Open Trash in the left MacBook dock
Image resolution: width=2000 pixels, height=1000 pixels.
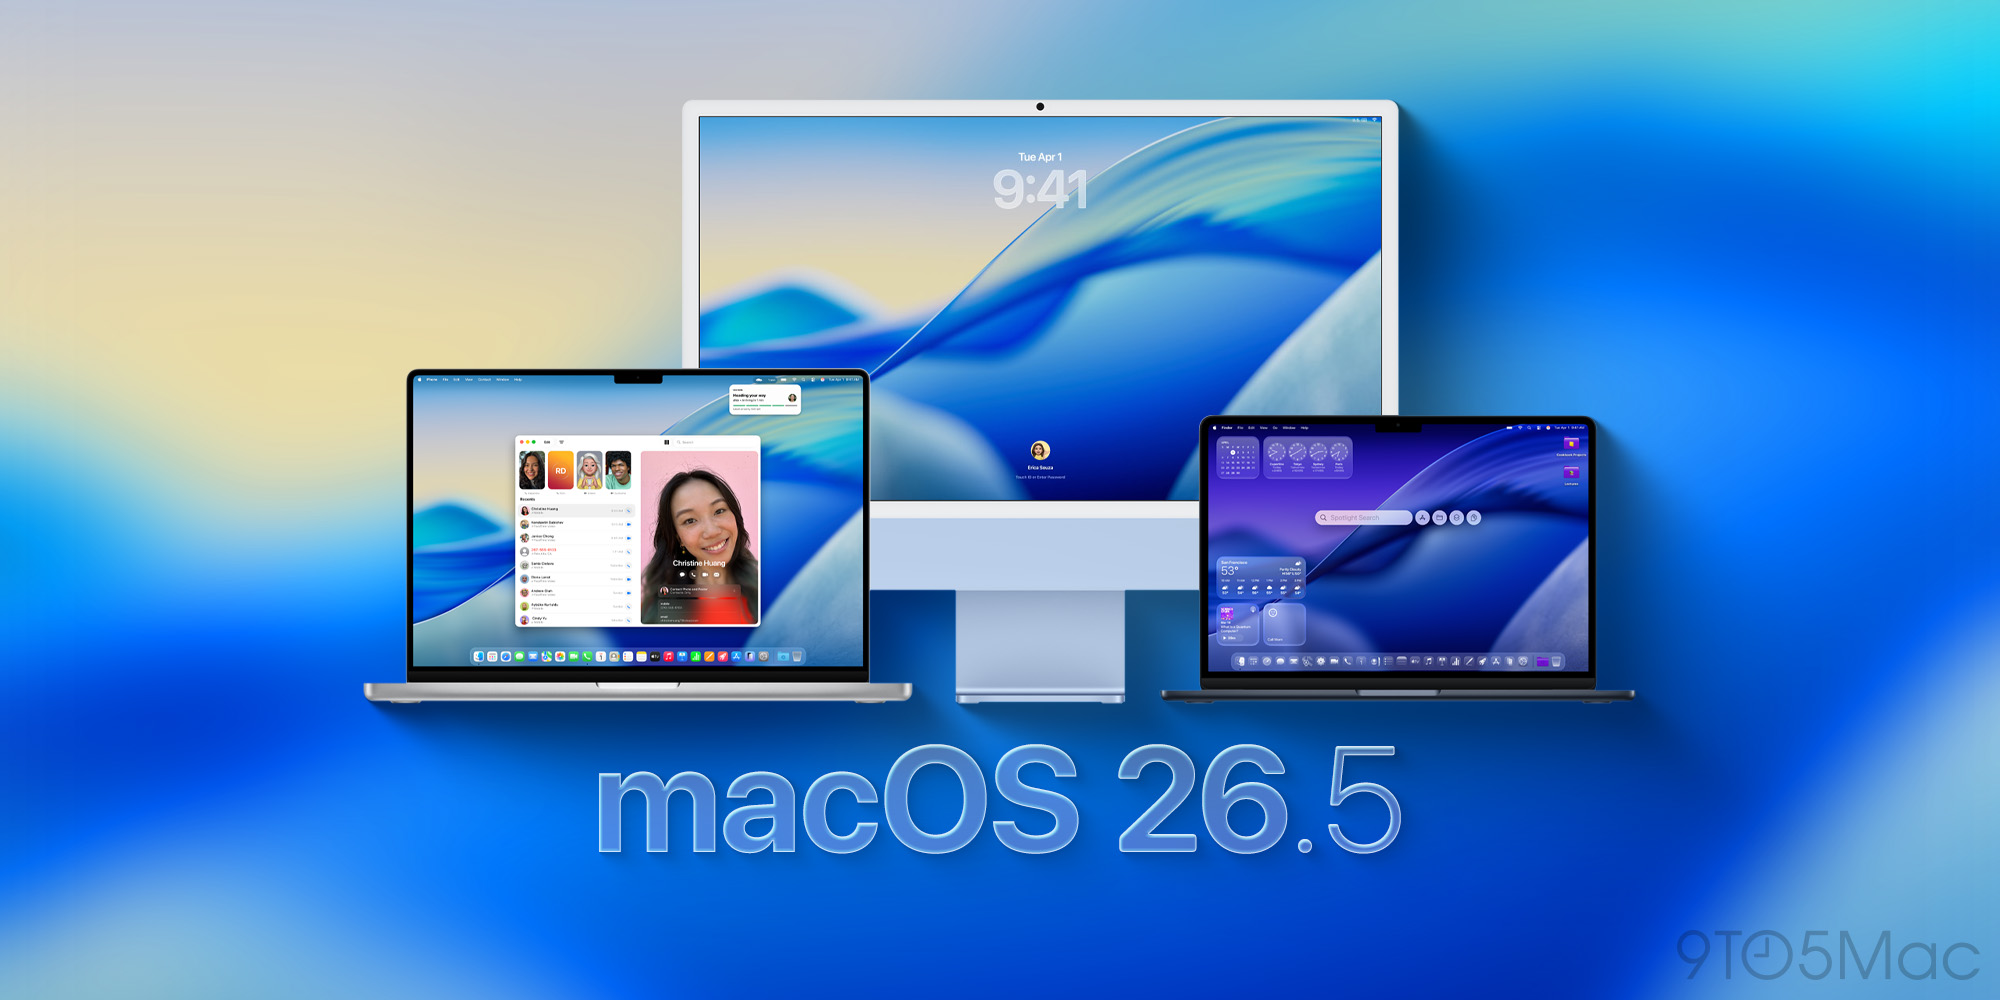coord(797,657)
